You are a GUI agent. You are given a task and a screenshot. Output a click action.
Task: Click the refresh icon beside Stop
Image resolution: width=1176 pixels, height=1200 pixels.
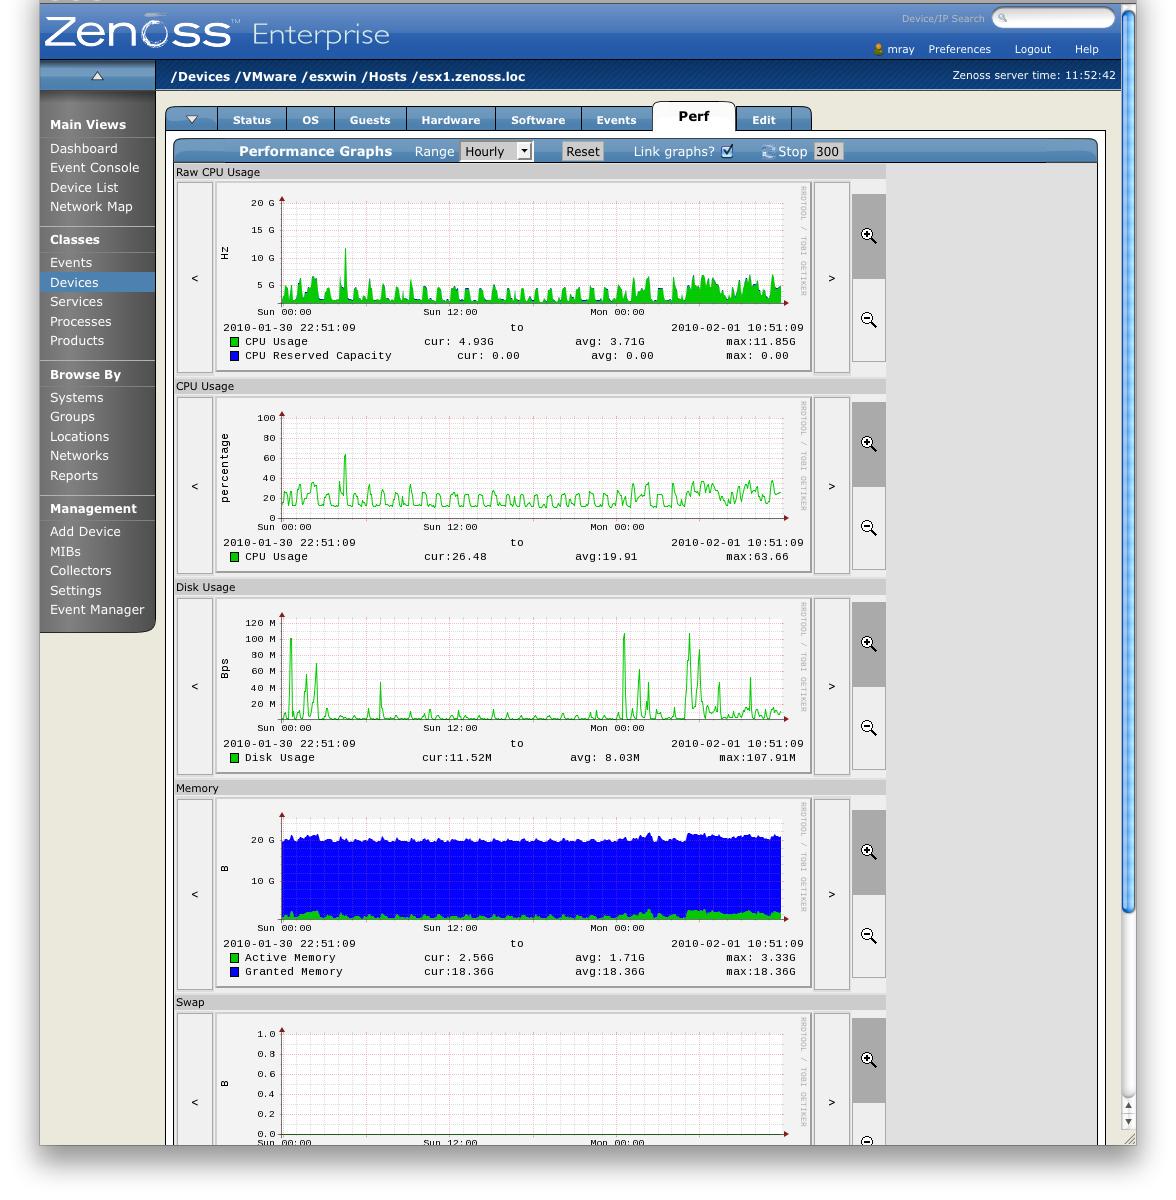click(768, 152)
